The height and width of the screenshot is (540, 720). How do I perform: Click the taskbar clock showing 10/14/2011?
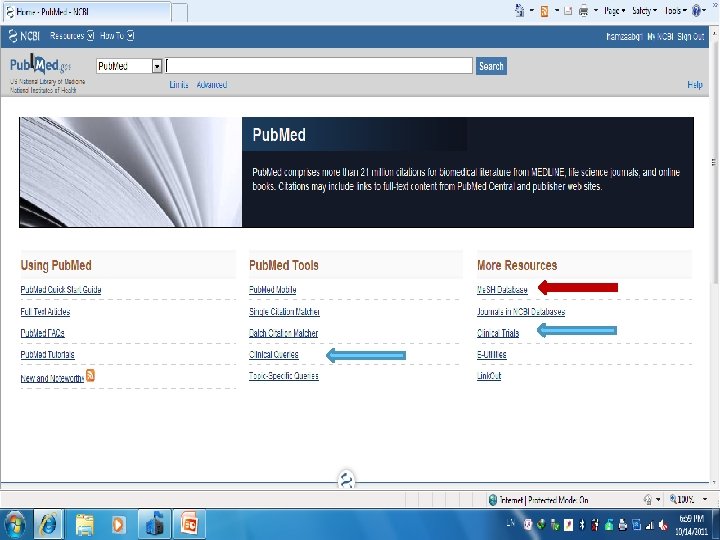[691, 525]
